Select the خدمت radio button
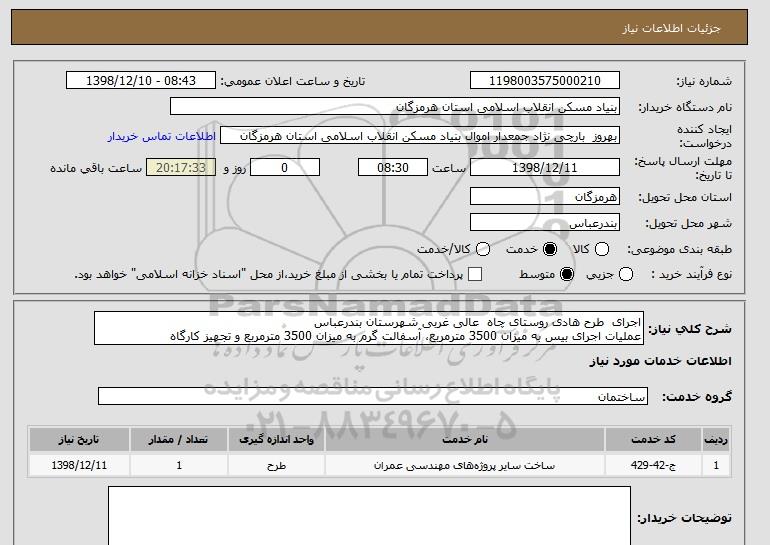 [550, 249]
